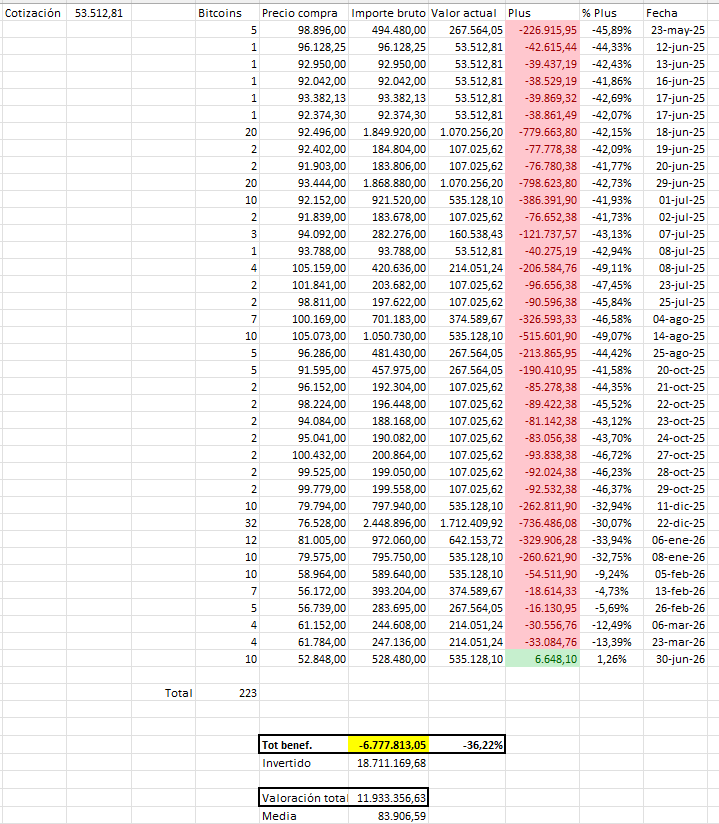
Task: Click the red Plus cell -226.915,95
Action: (542, 30)
